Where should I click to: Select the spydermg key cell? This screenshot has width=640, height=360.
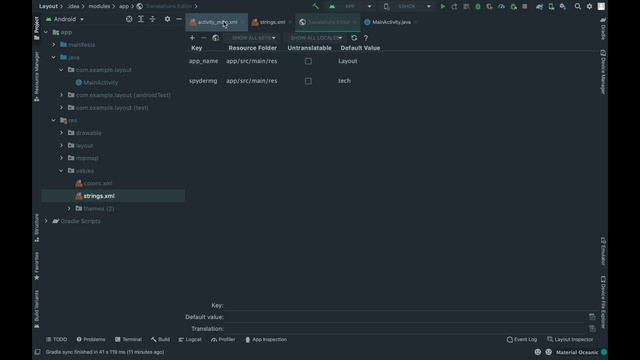tap(203, 81)
